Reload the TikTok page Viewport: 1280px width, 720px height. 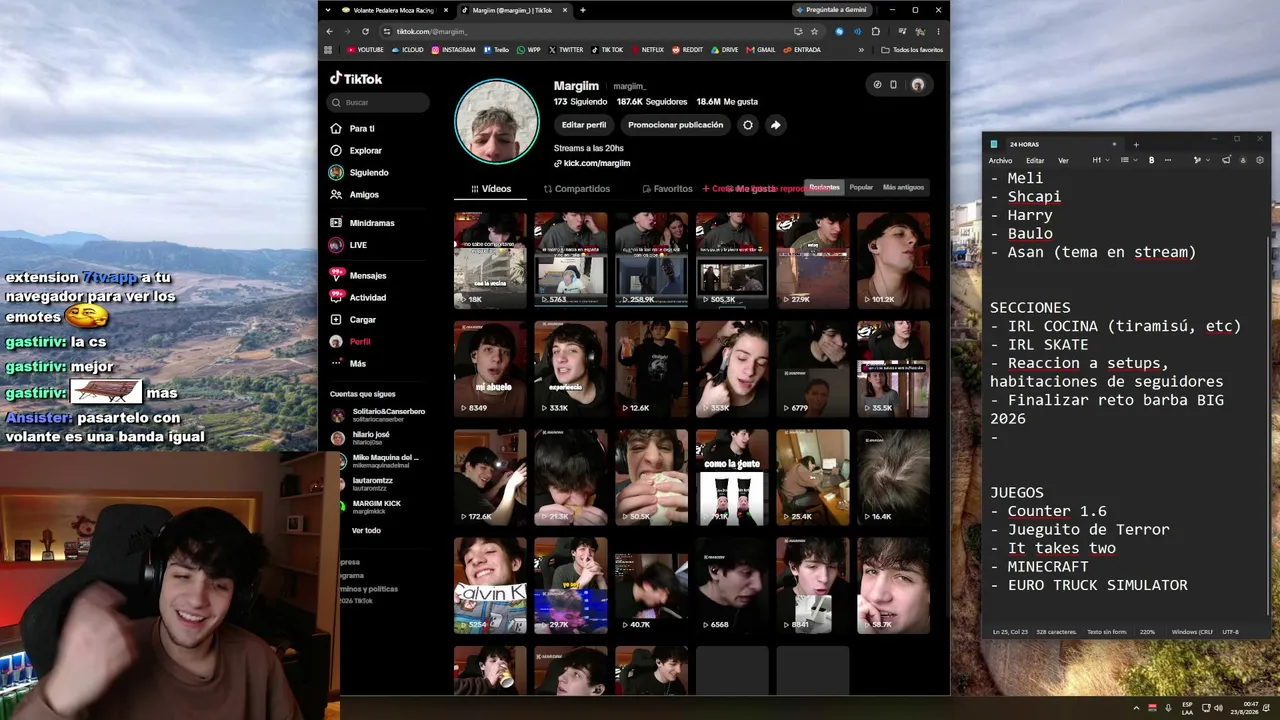366,31
